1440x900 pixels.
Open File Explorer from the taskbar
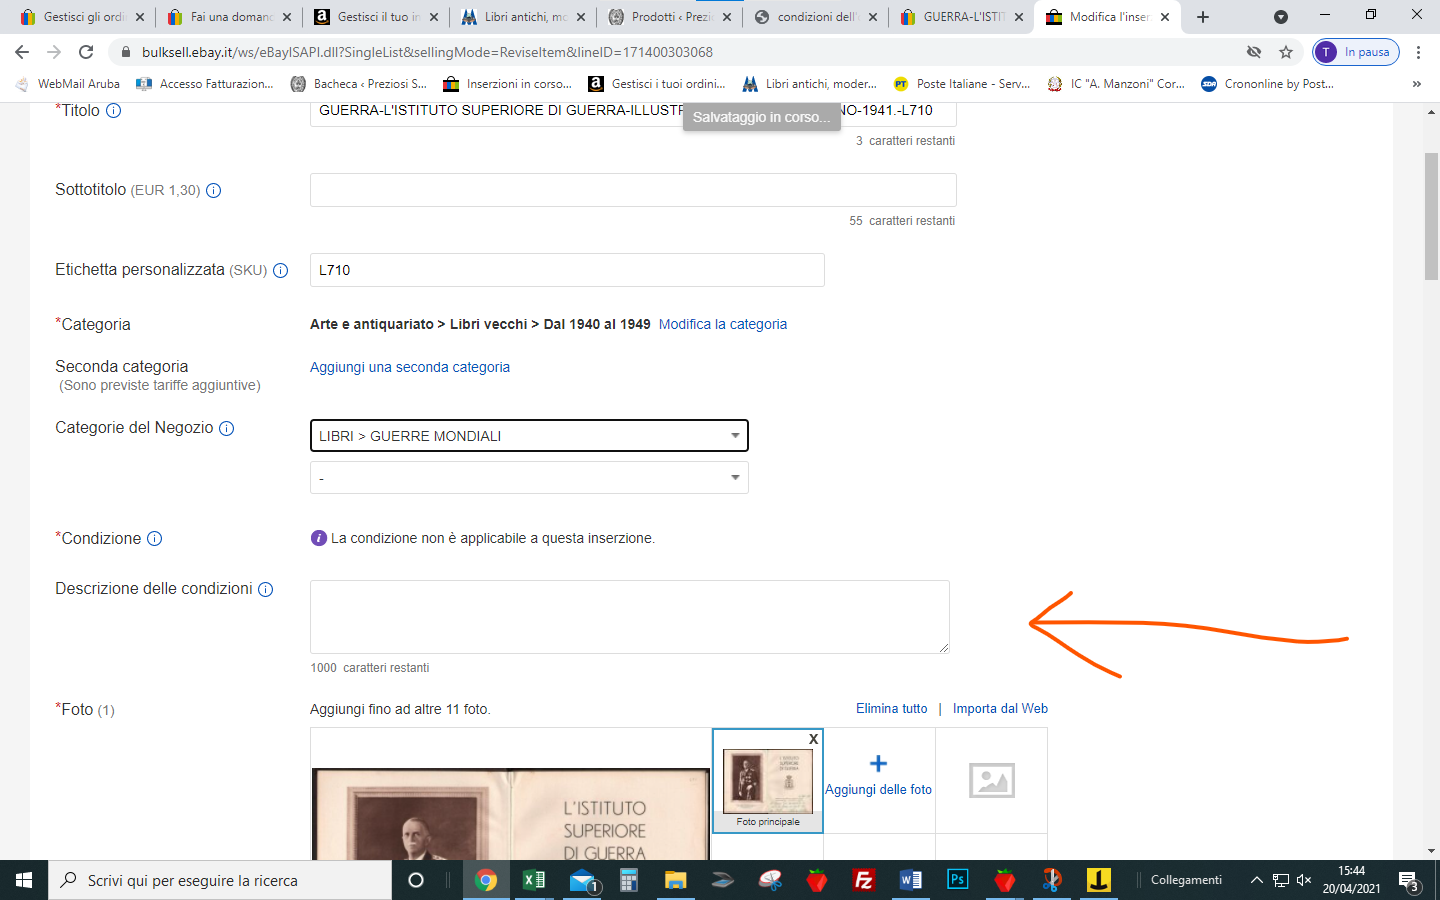675,880
